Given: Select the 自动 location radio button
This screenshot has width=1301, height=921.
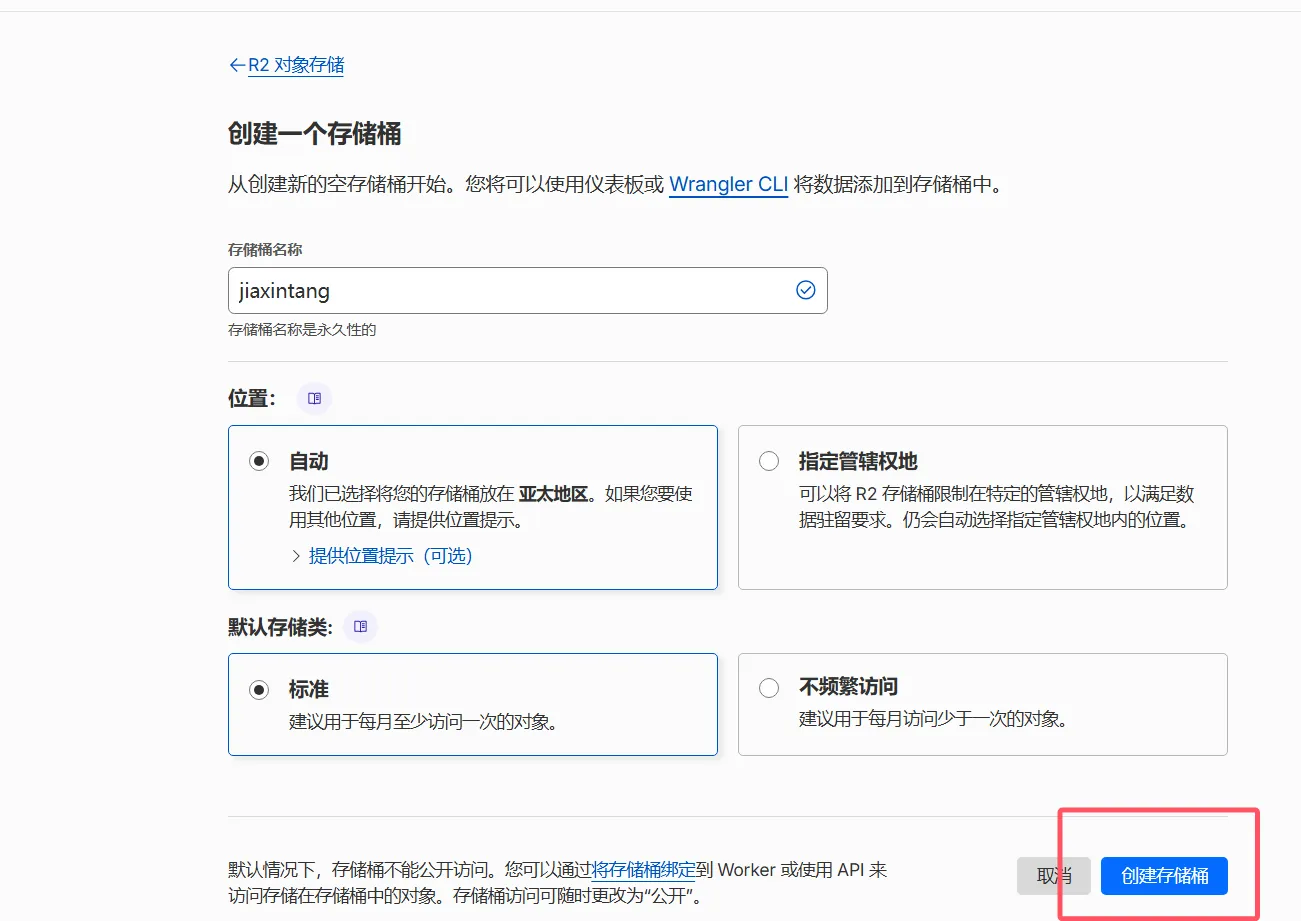Looking at the screenshot, I should click(260, 461).
